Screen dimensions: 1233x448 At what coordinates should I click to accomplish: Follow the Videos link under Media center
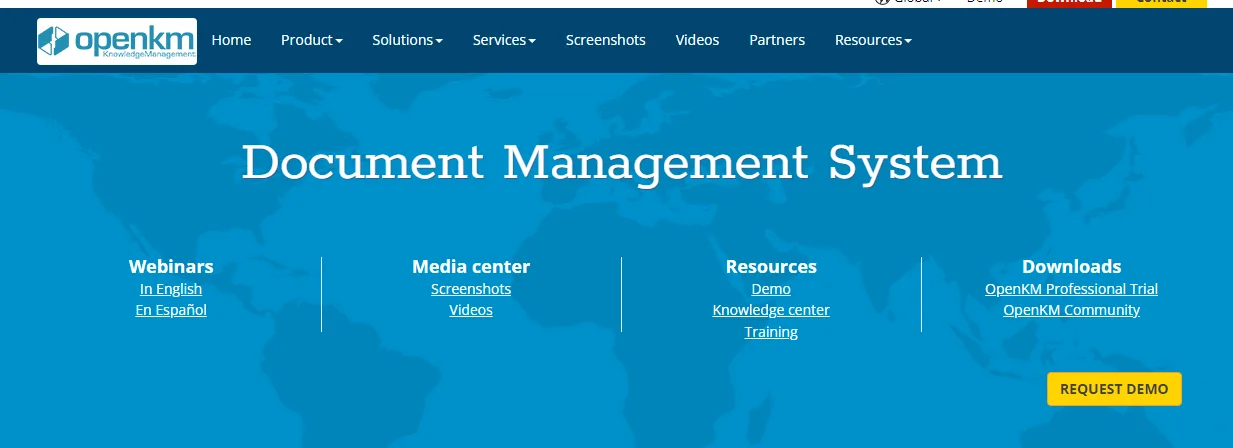point(471,310)
